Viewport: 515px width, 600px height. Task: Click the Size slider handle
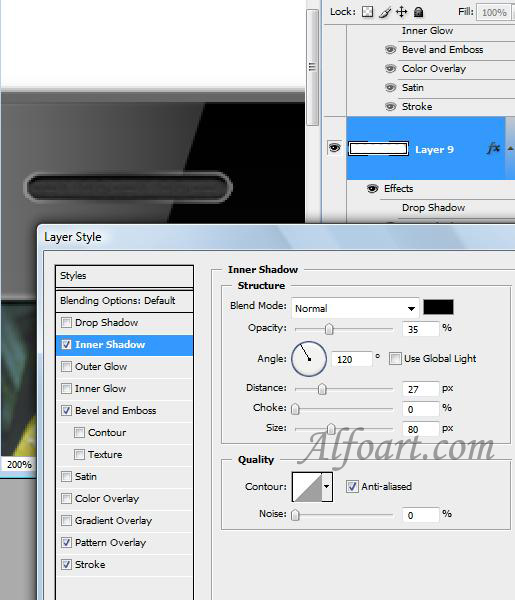coord(331,429)
